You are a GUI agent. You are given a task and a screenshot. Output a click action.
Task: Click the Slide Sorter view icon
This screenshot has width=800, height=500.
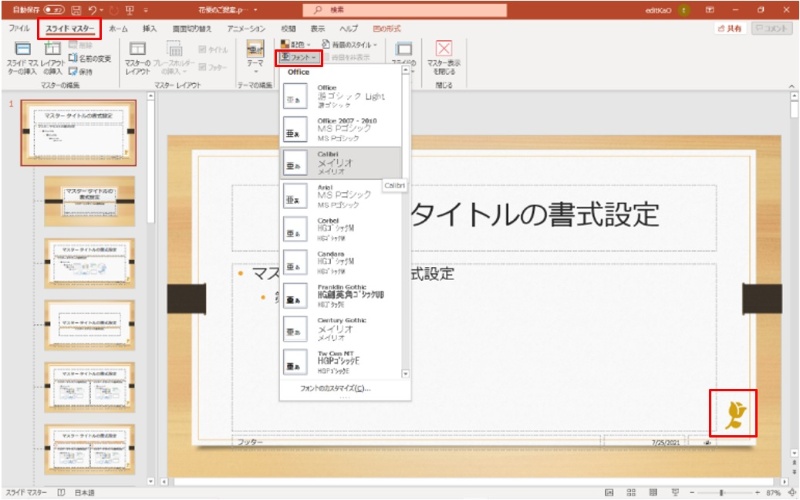(631, 492)
